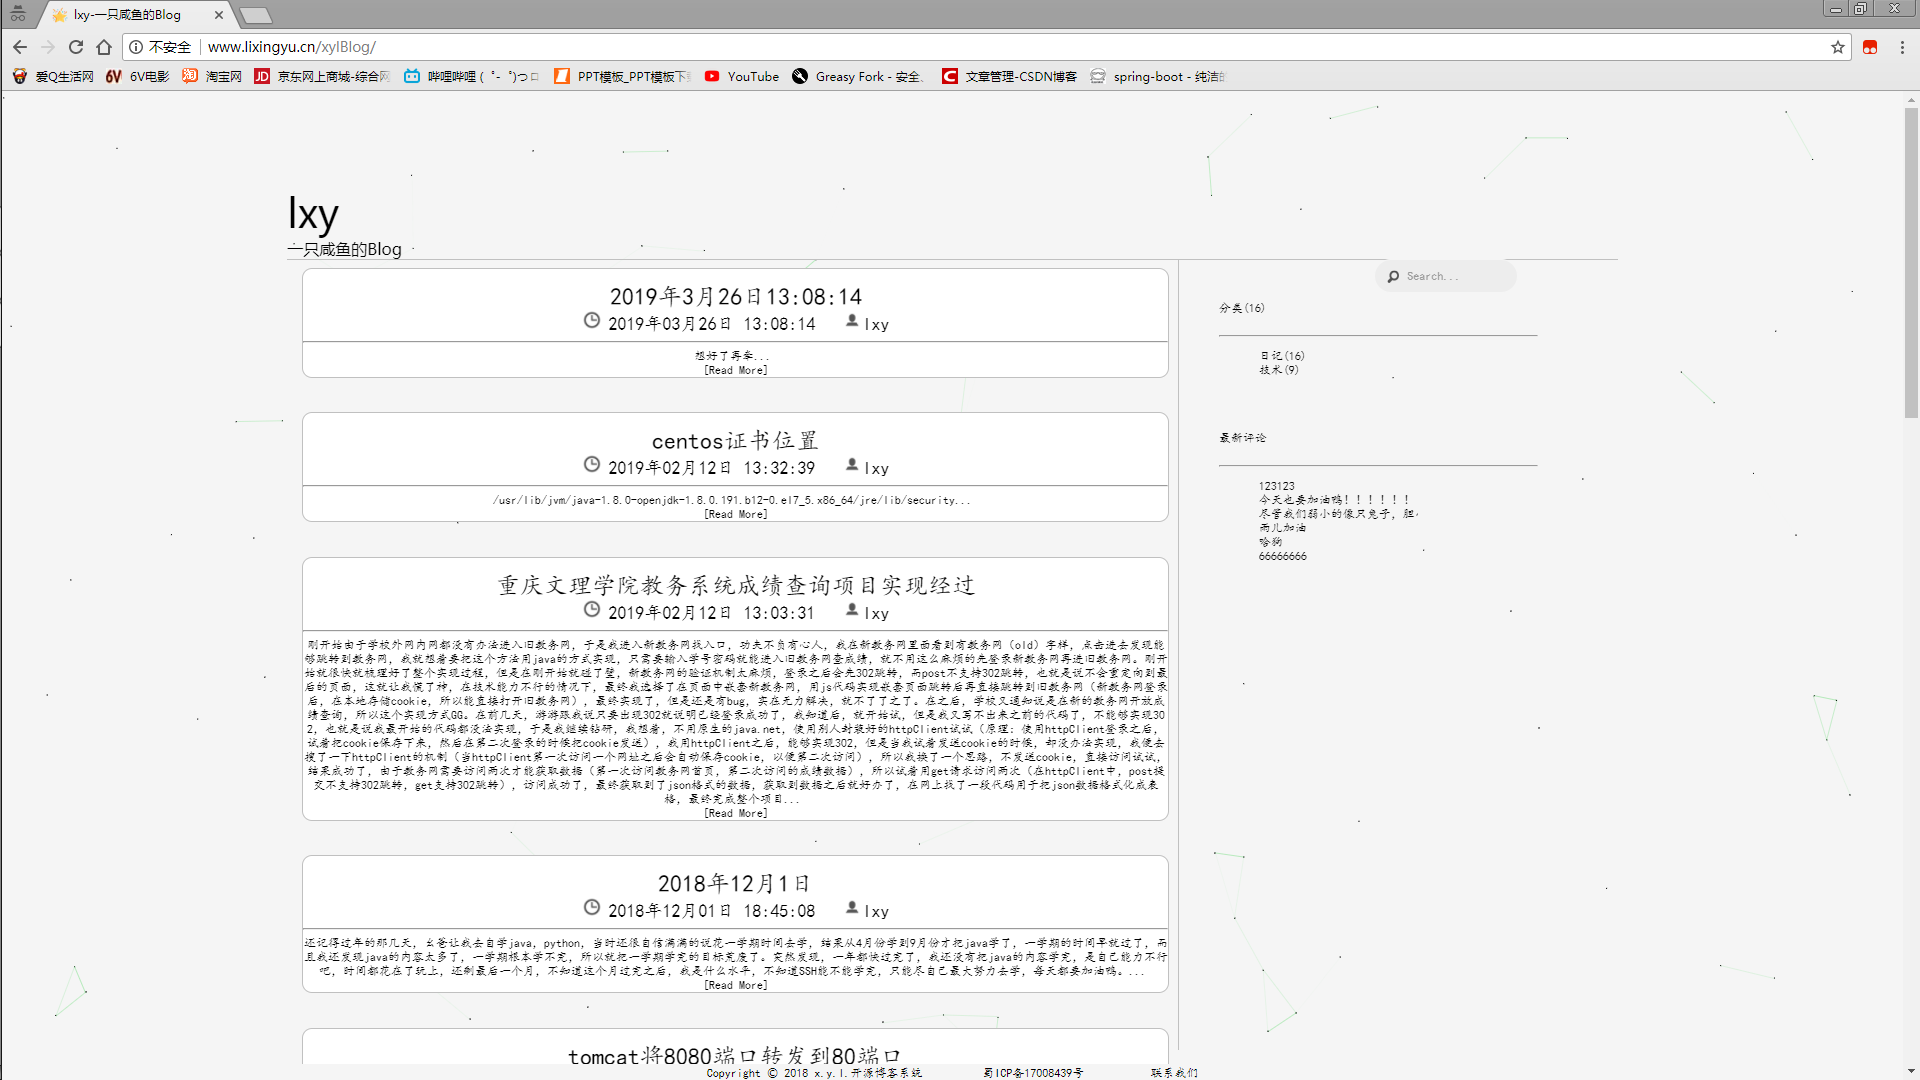Click the browser back arrow

(x=20, y=47)
